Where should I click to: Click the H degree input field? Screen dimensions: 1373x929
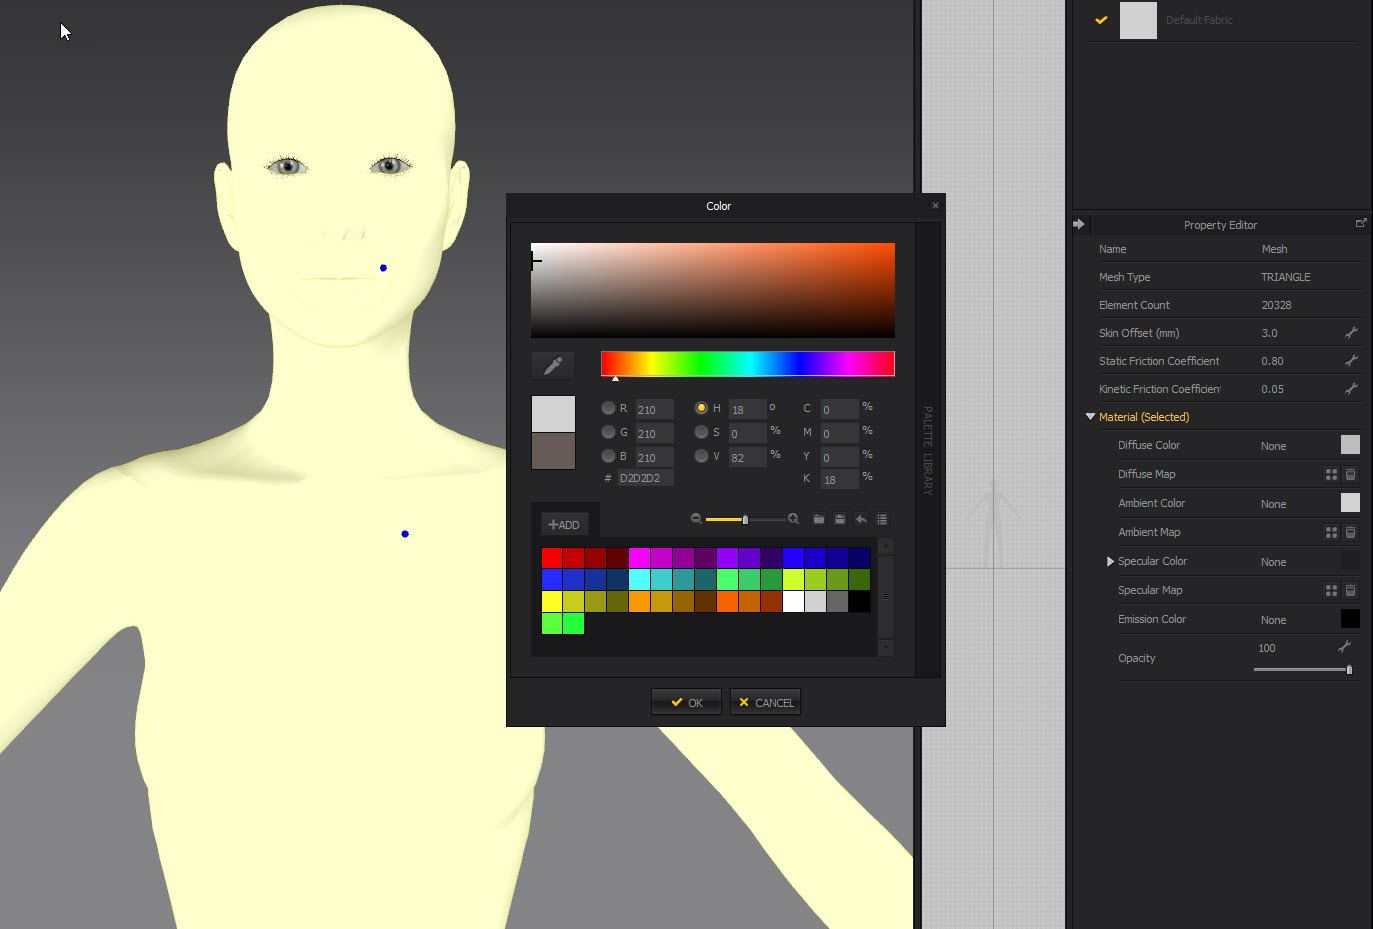747,409
